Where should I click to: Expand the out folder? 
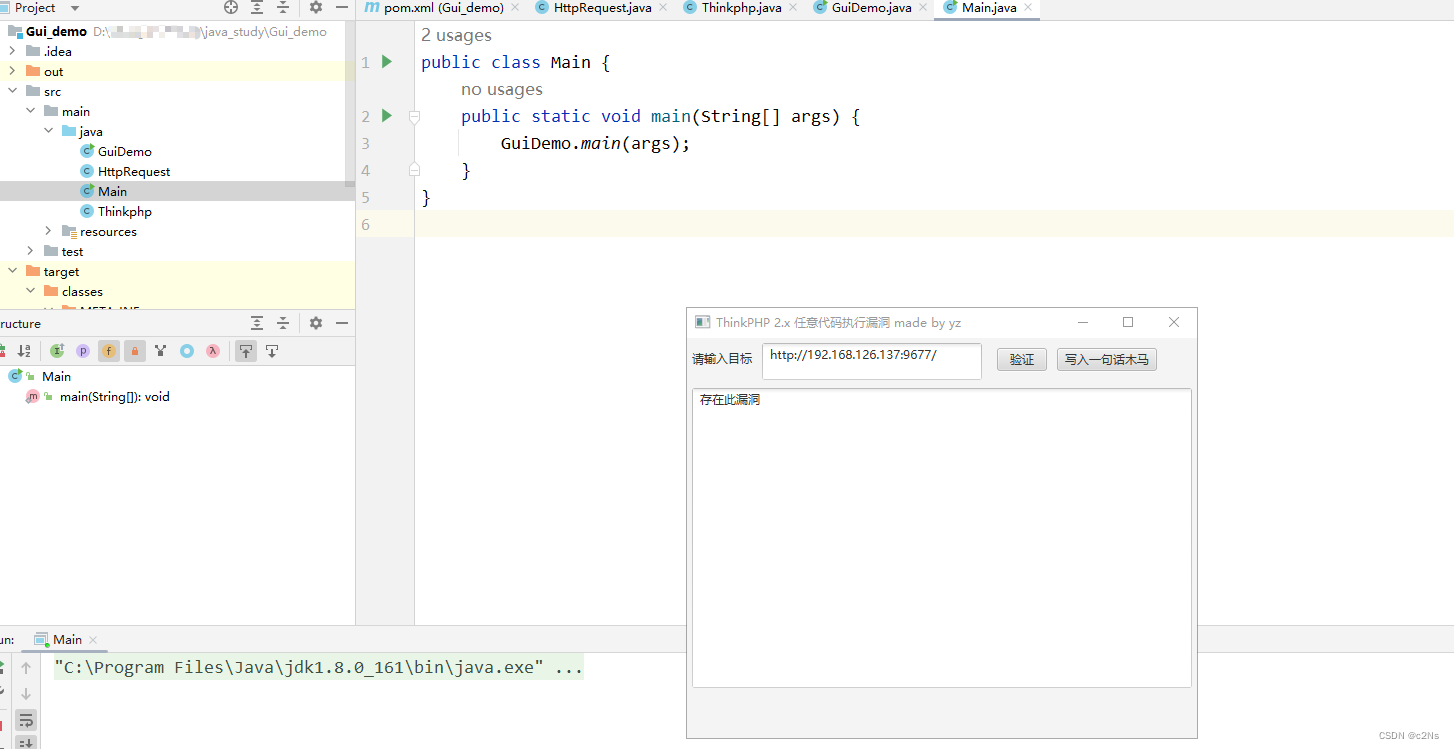[13, 71]
